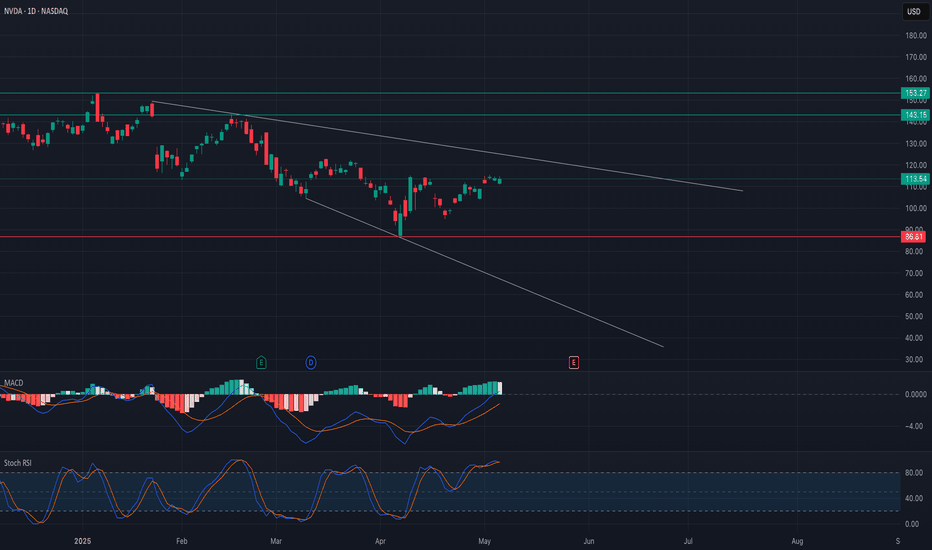Click the red 86.81 price level tag
Viewport: 932px width, 550px height.
pos(914,237)
